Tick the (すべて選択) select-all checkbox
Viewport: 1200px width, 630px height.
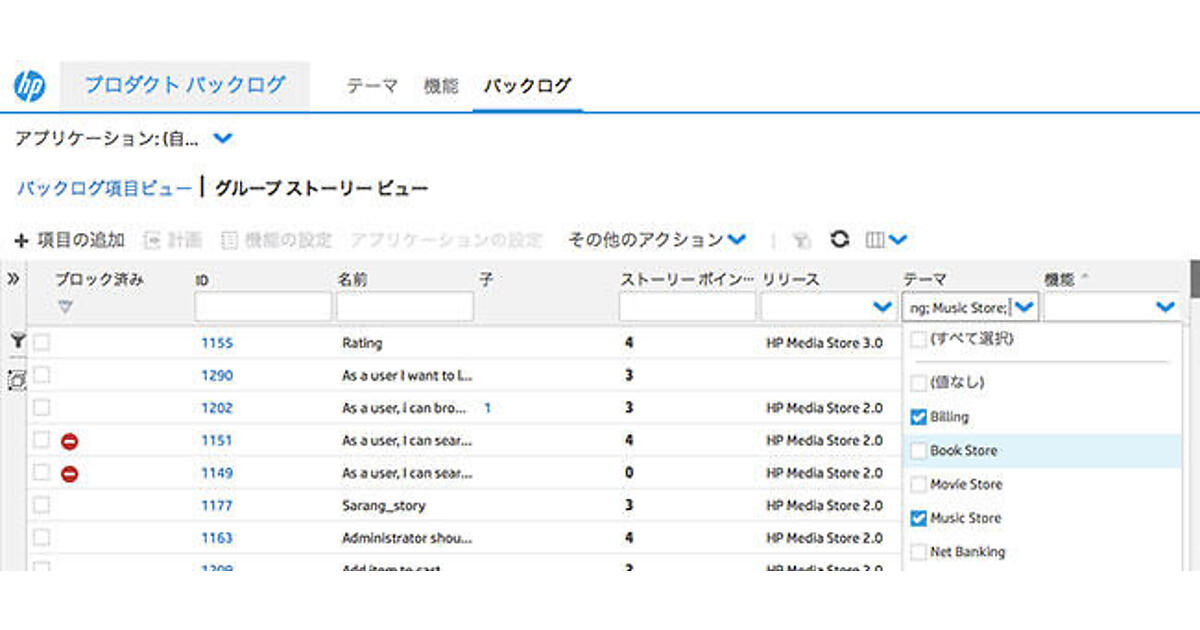918,339
